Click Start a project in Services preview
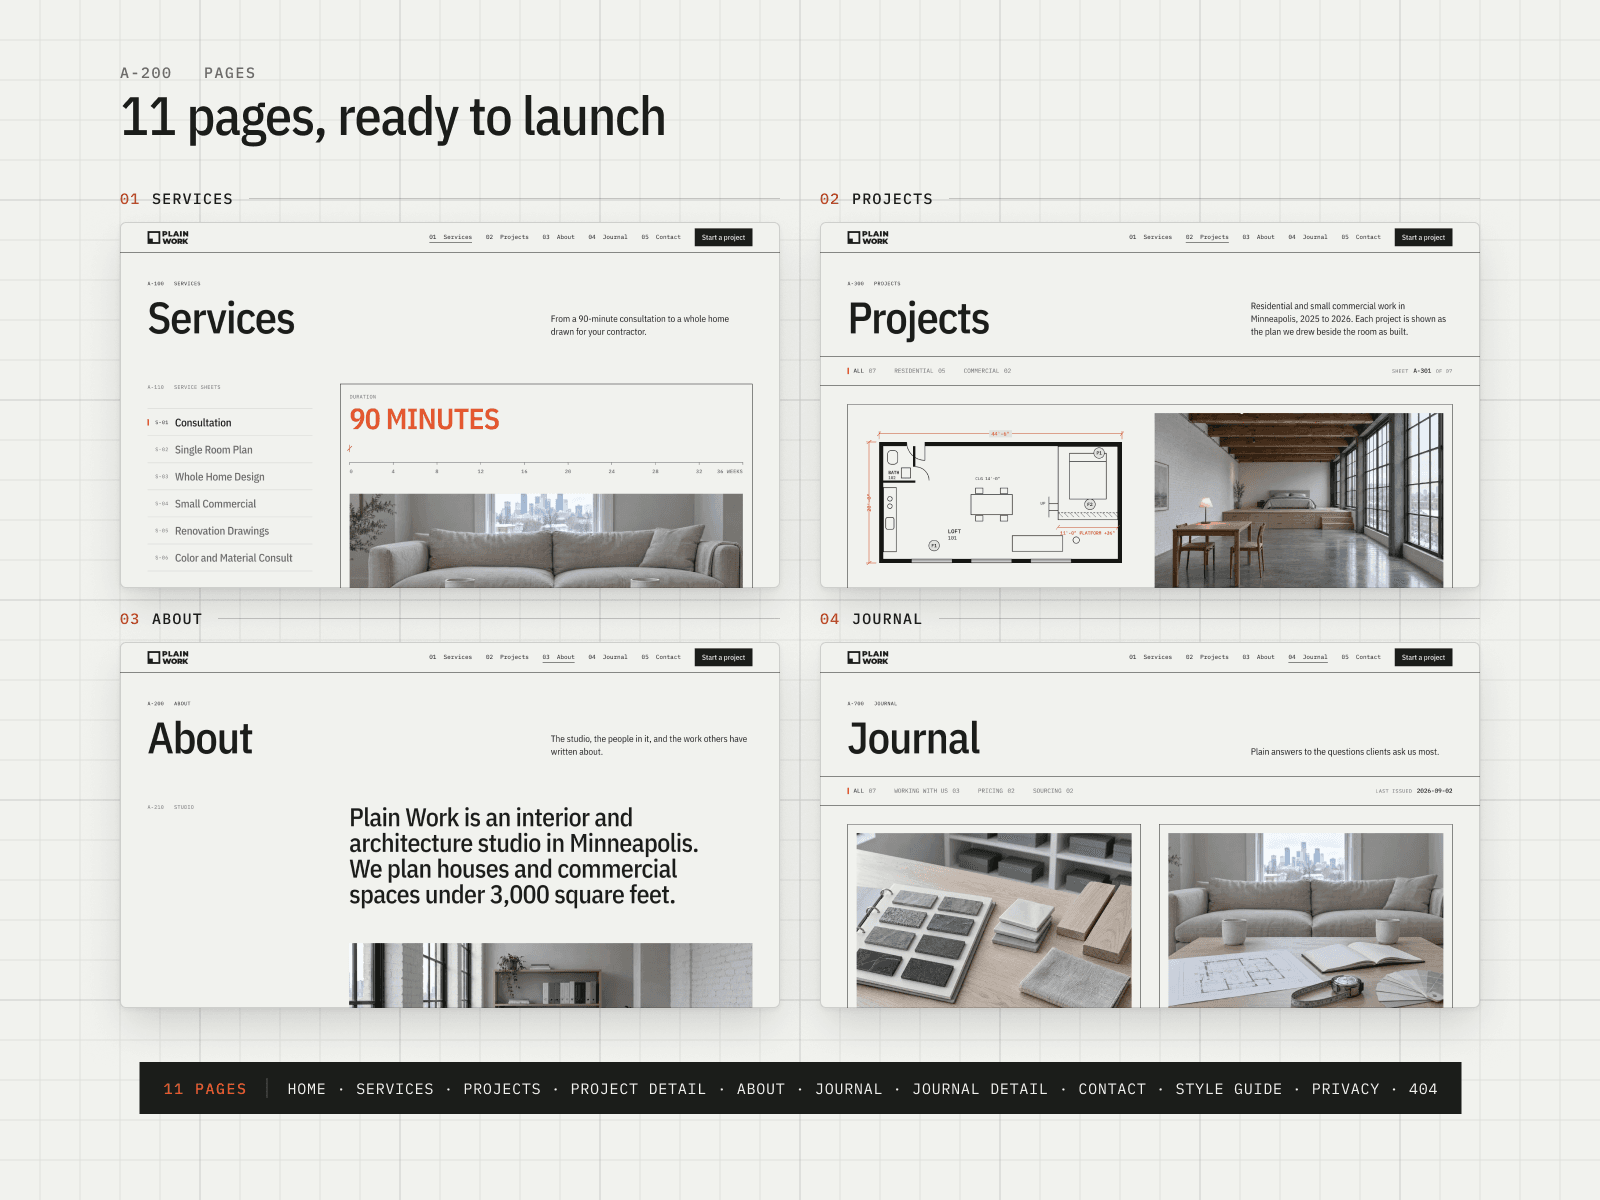The height and width of the screenshot is (1200, 1600). coord(723,237)
